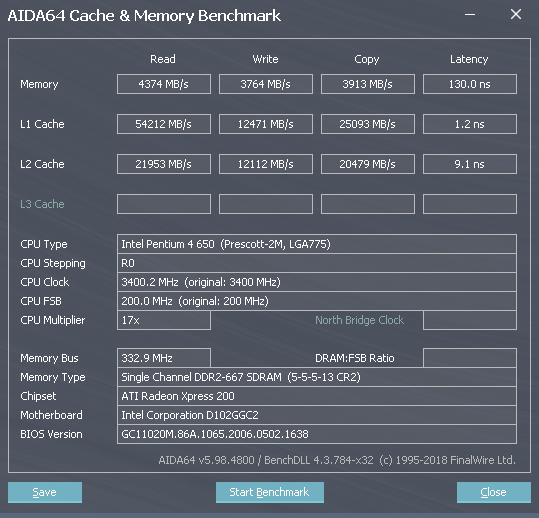Select the CPU Stepping value R0

317,263
